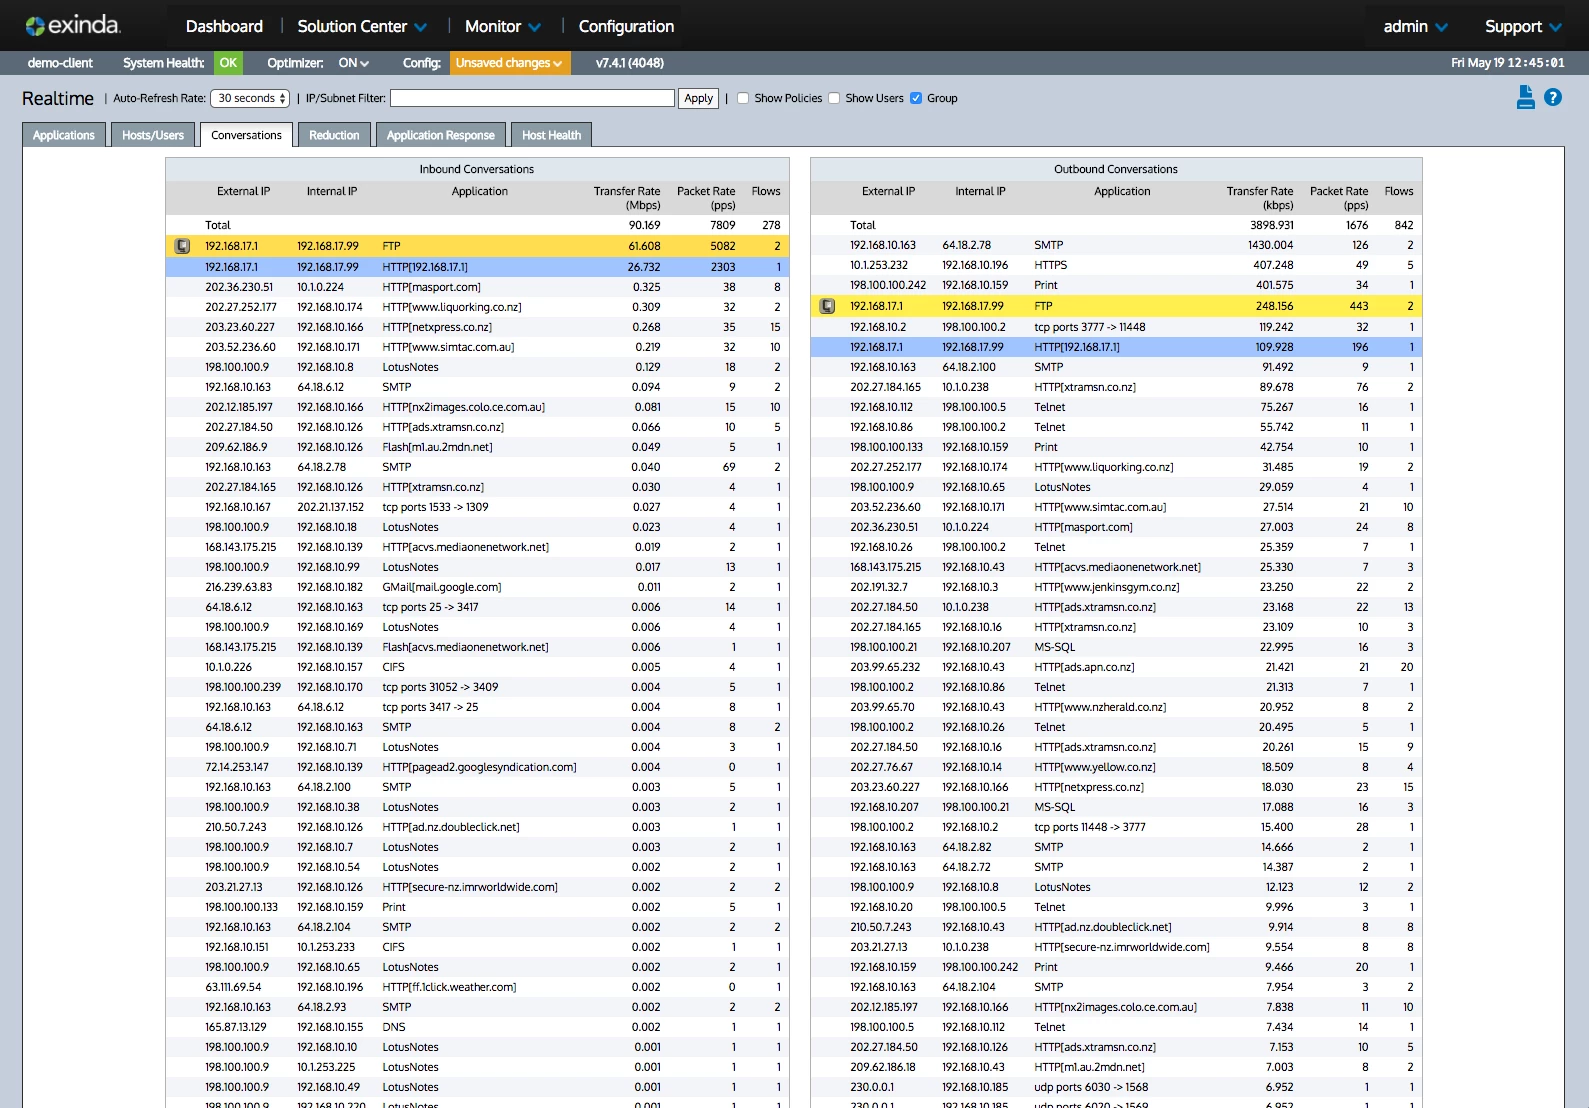
Task: Click the green System Health OK badge
Action: coord(228,63)
